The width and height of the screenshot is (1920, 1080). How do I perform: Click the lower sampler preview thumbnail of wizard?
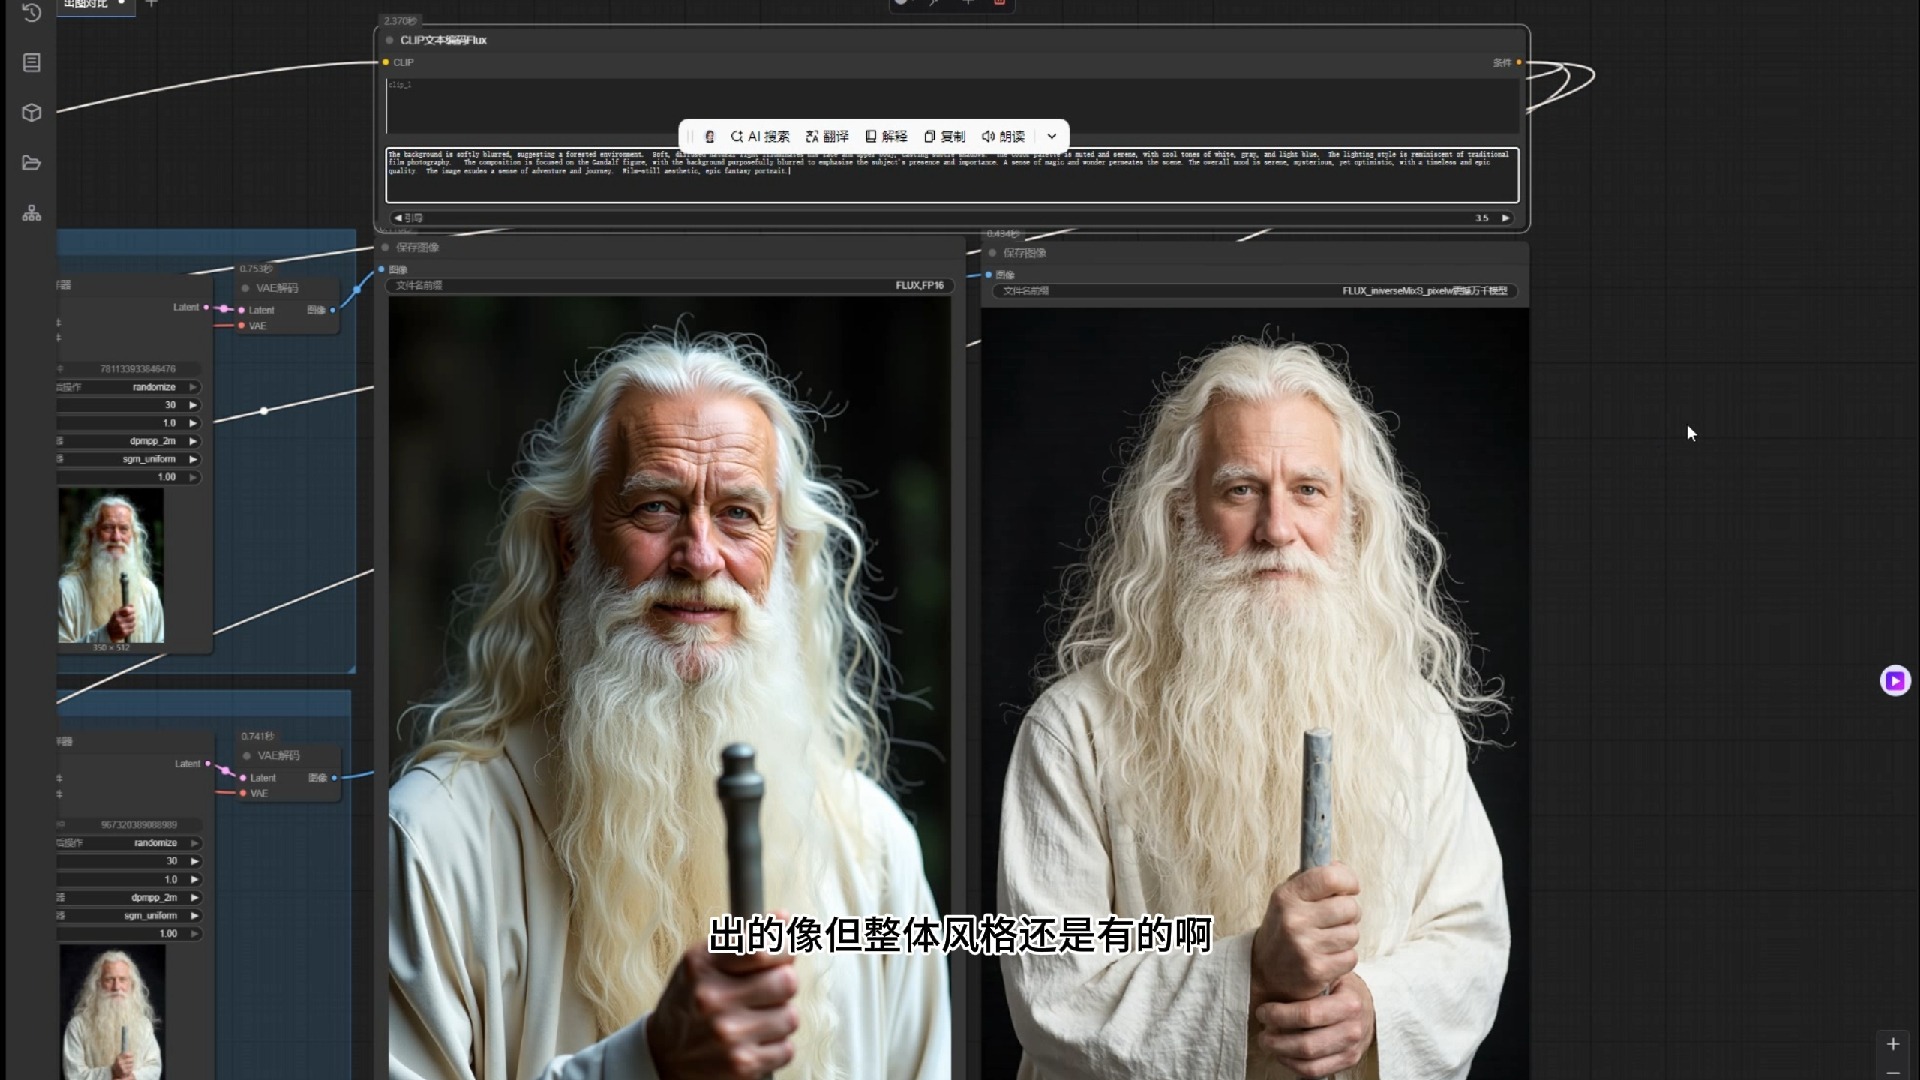112,1012
